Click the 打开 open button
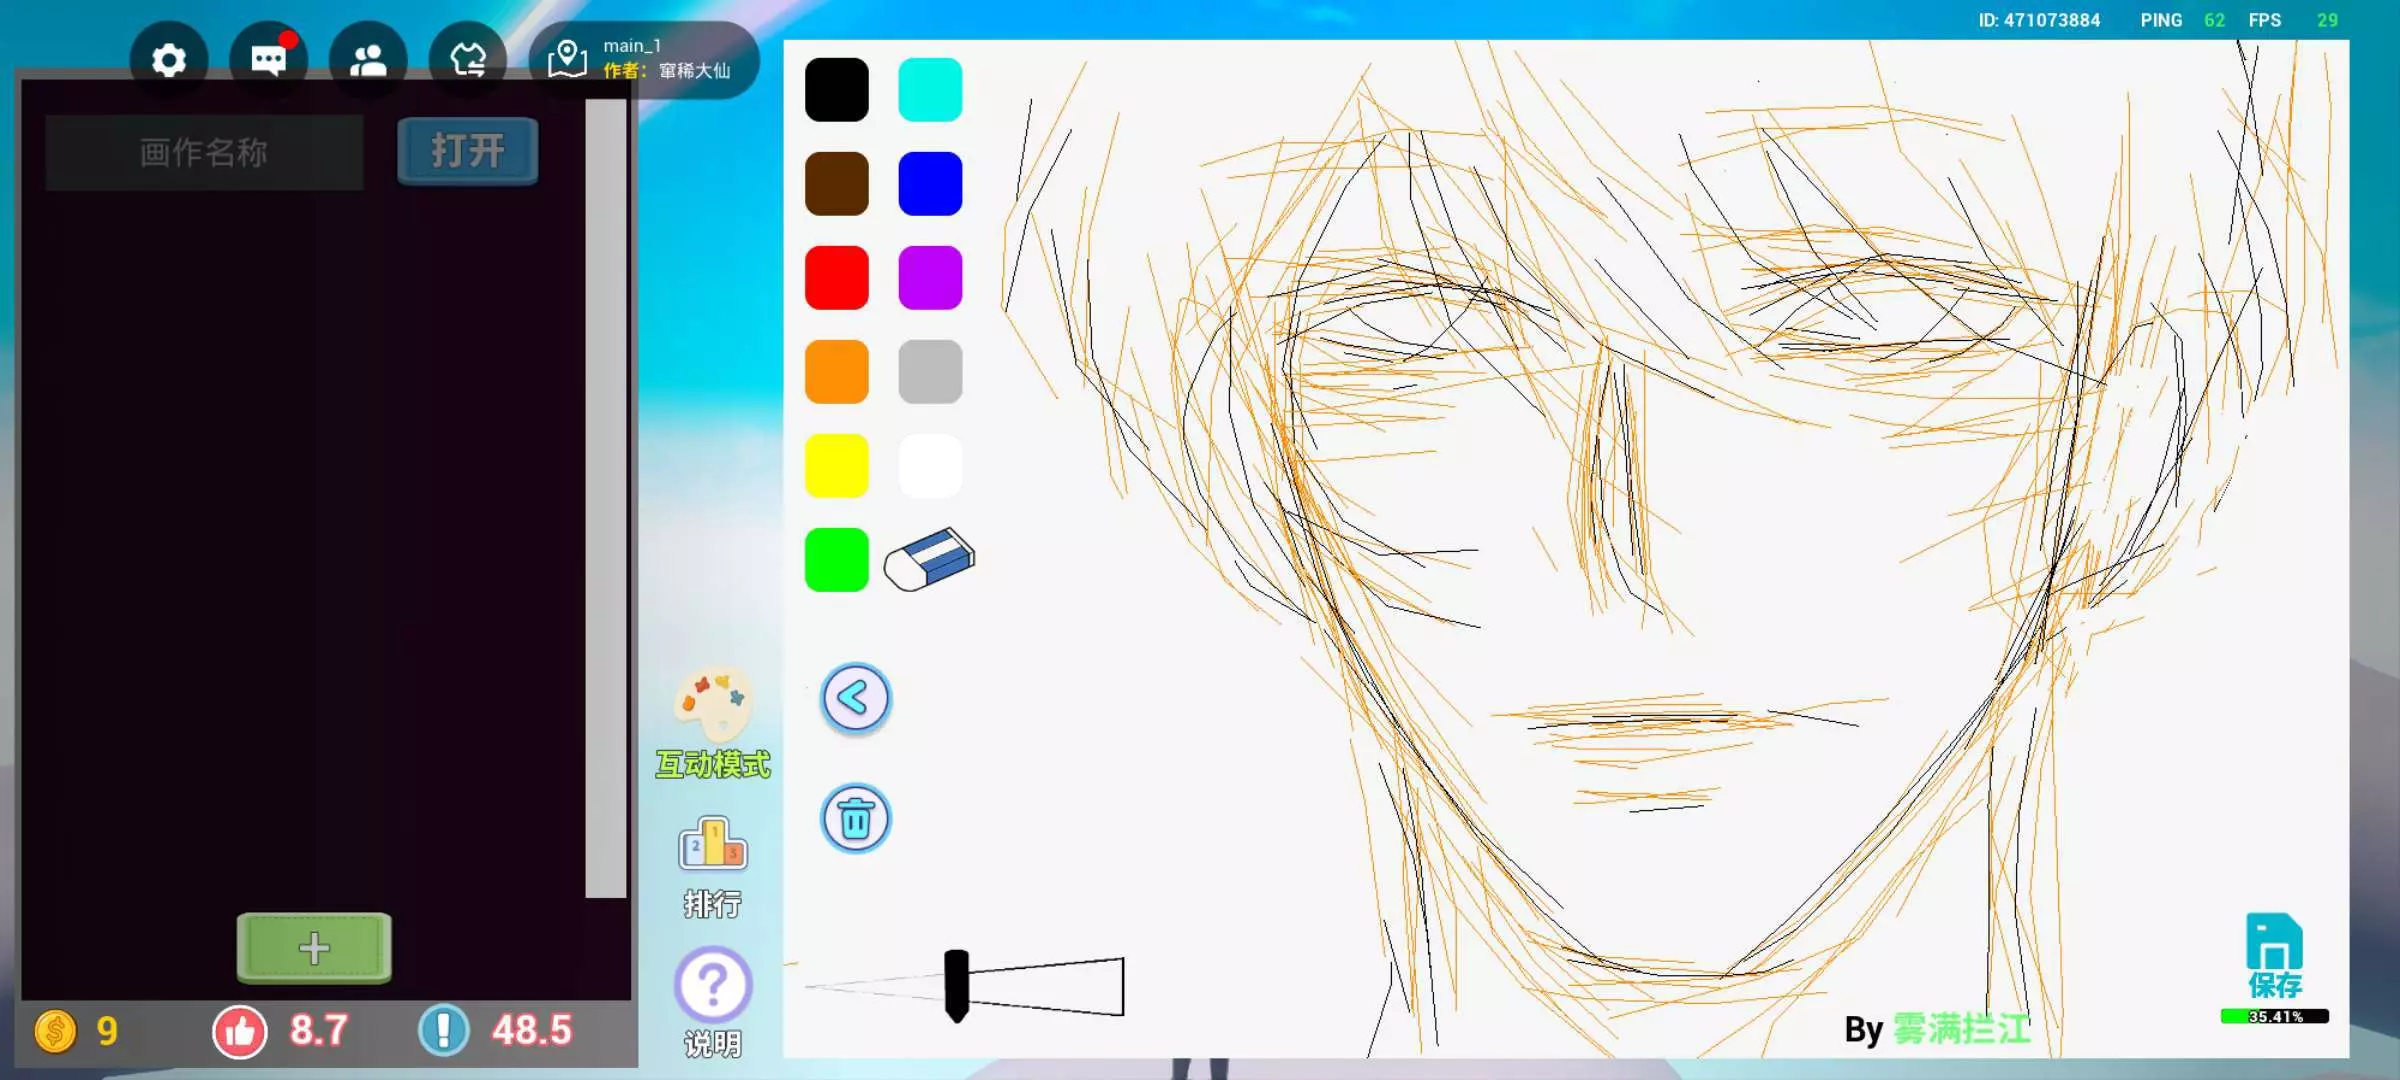The width and height of the screenshot is (2400, 1080). pyautogui.click(x=467, y=151)
